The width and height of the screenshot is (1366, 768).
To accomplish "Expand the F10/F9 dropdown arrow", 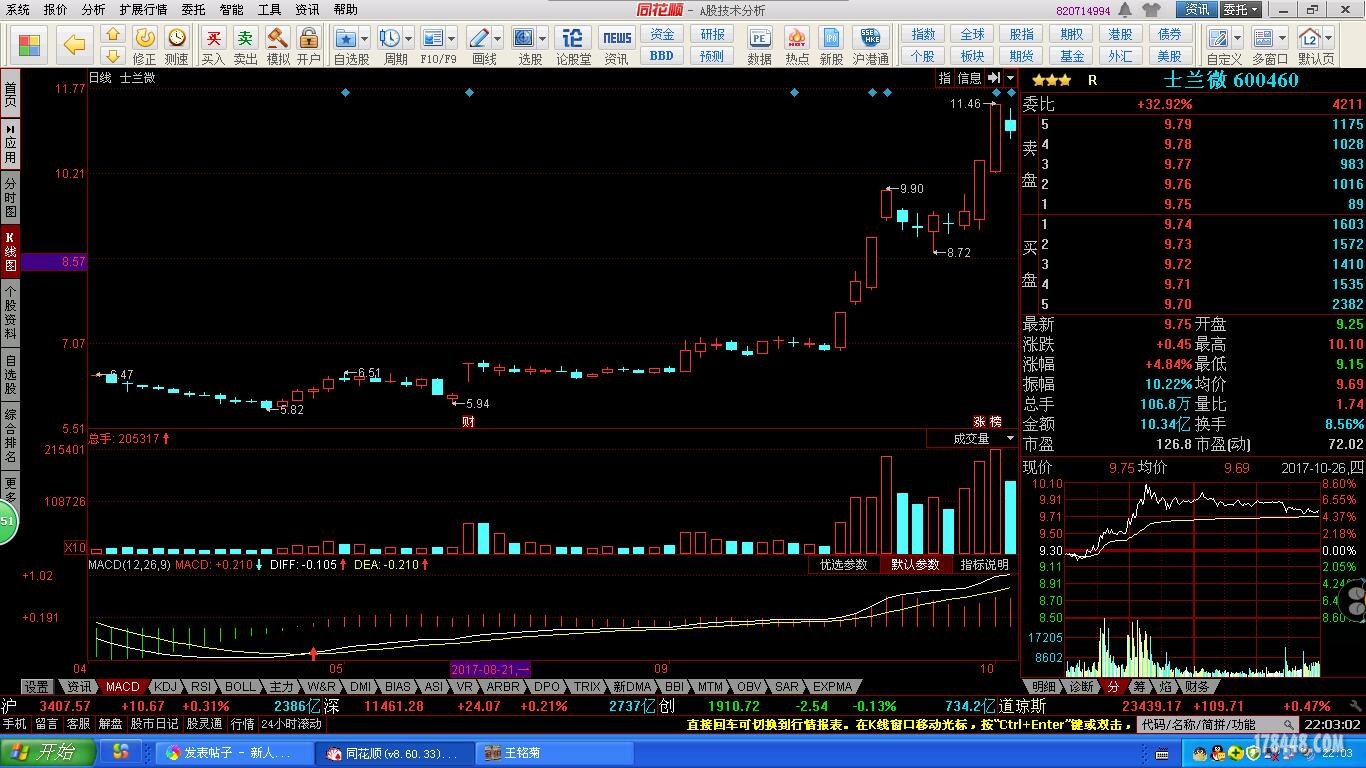I will click(x=452, y=39).
